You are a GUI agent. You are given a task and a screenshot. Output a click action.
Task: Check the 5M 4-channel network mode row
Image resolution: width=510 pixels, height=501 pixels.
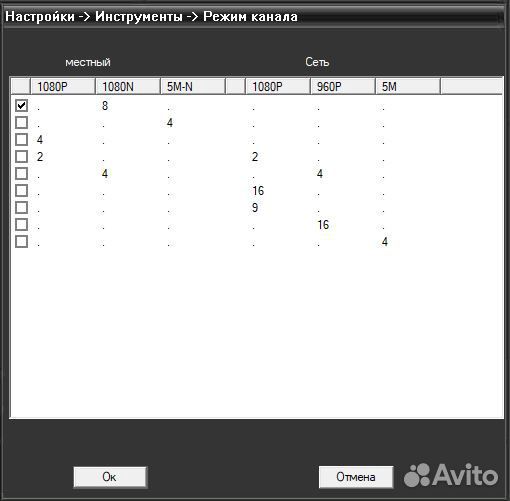click(21, 242)
